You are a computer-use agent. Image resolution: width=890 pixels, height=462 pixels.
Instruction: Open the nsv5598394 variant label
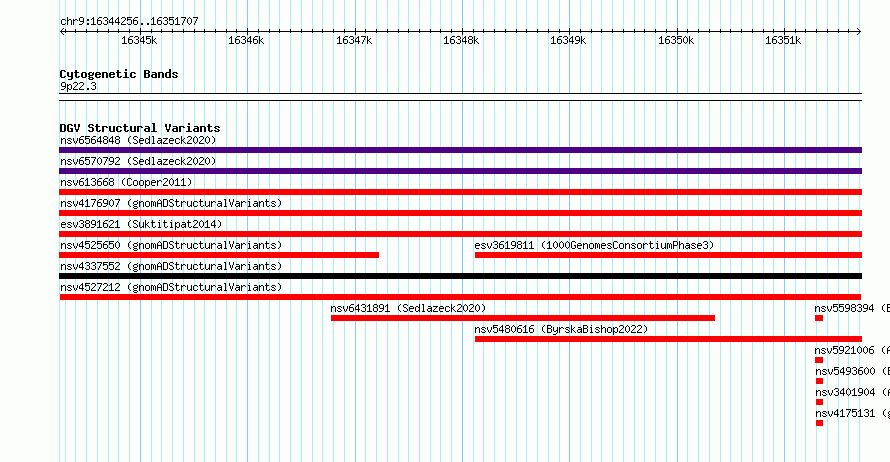point(852,308)
